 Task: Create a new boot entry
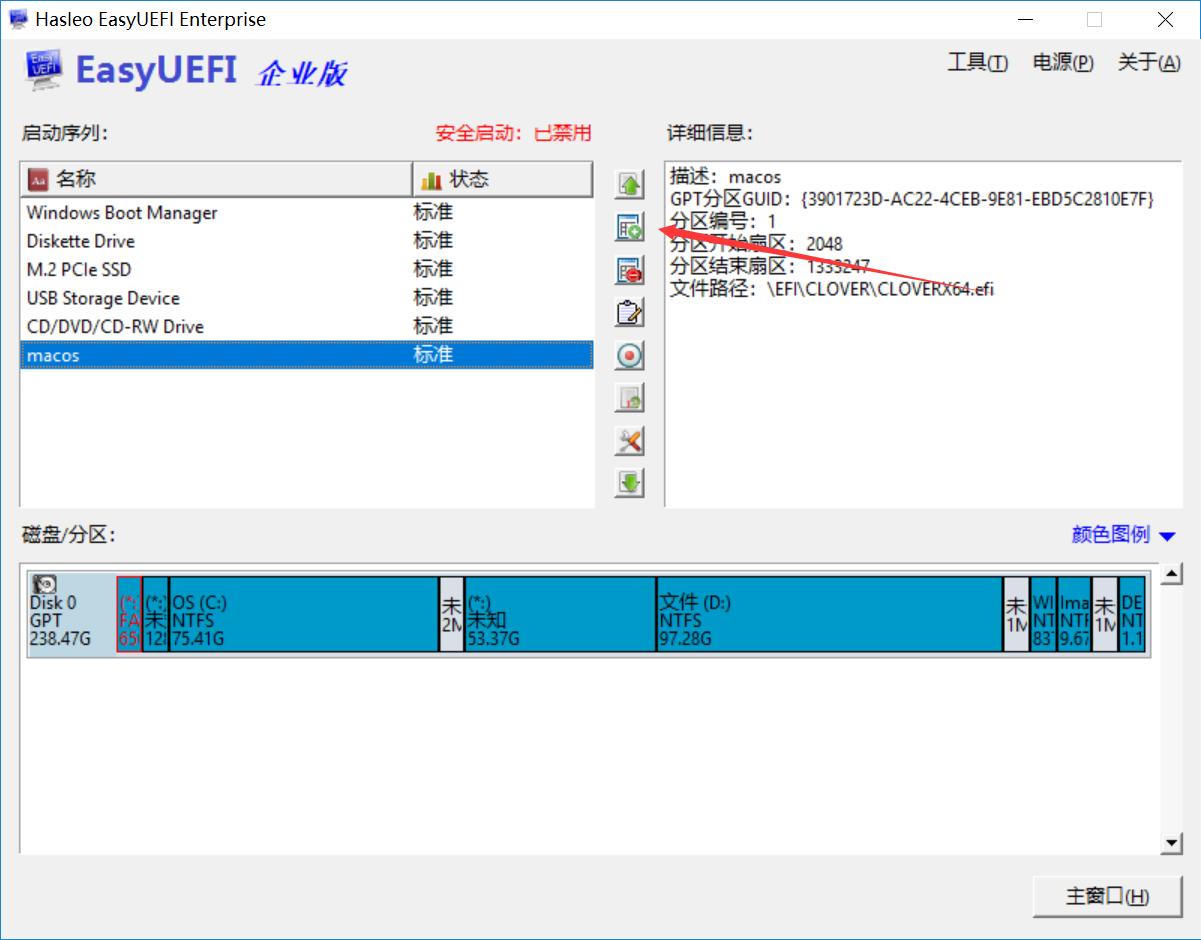click(629, 227)
